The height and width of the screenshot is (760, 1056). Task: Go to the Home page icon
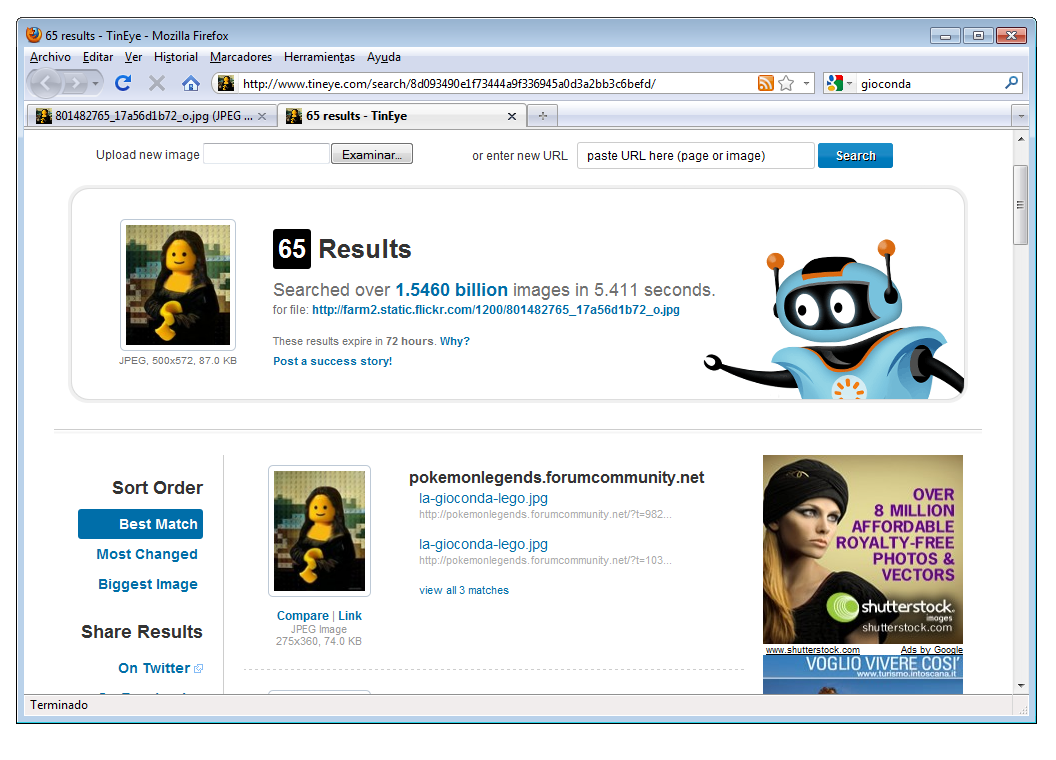(x=191, y=83)
